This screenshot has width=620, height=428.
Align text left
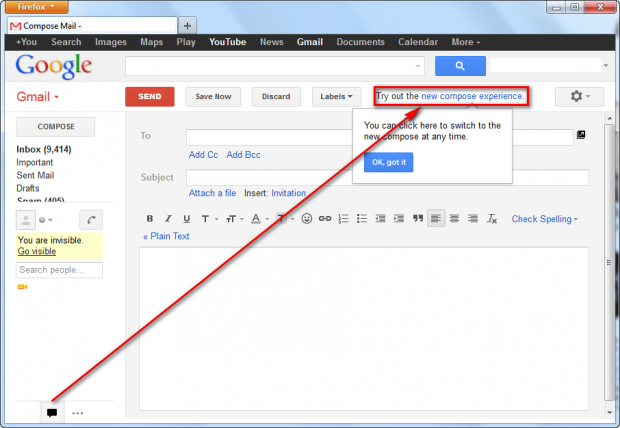click(x=436, y=218)
